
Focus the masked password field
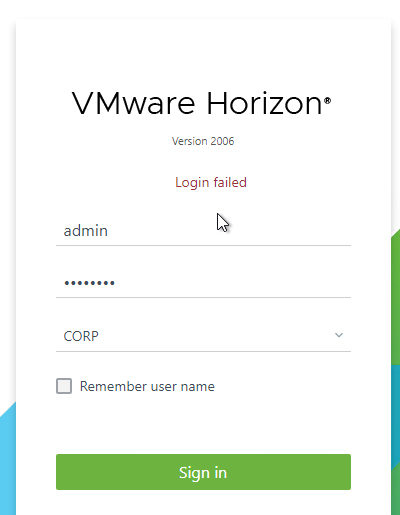pyautogui.click(x=203, y=283)
